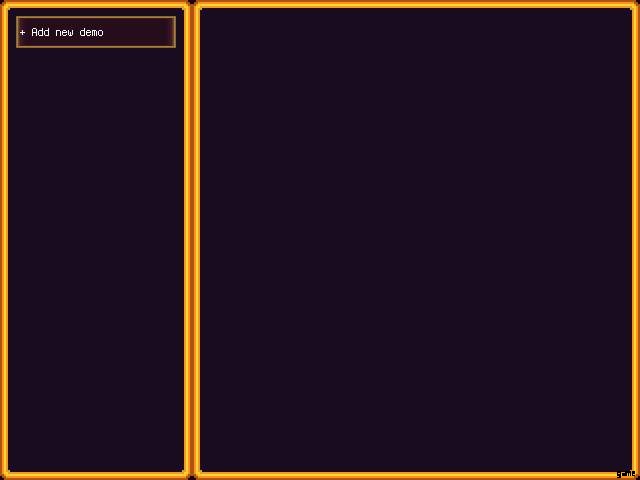640x480 pixels.
Task: Click the blank space right of "demo" in the button
Action: [x=140, y=33]
